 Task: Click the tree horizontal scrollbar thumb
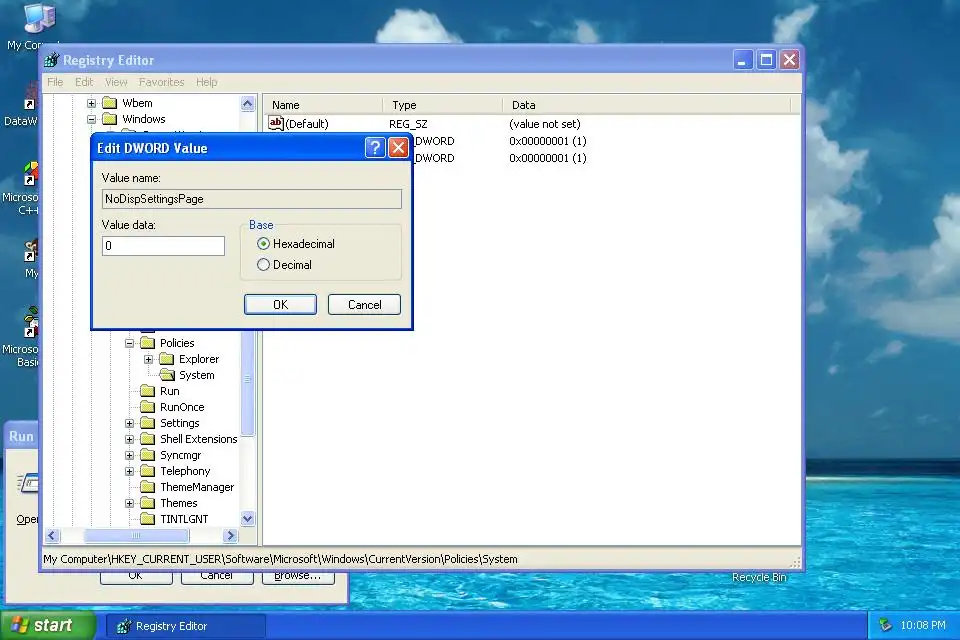pos(136,536)
